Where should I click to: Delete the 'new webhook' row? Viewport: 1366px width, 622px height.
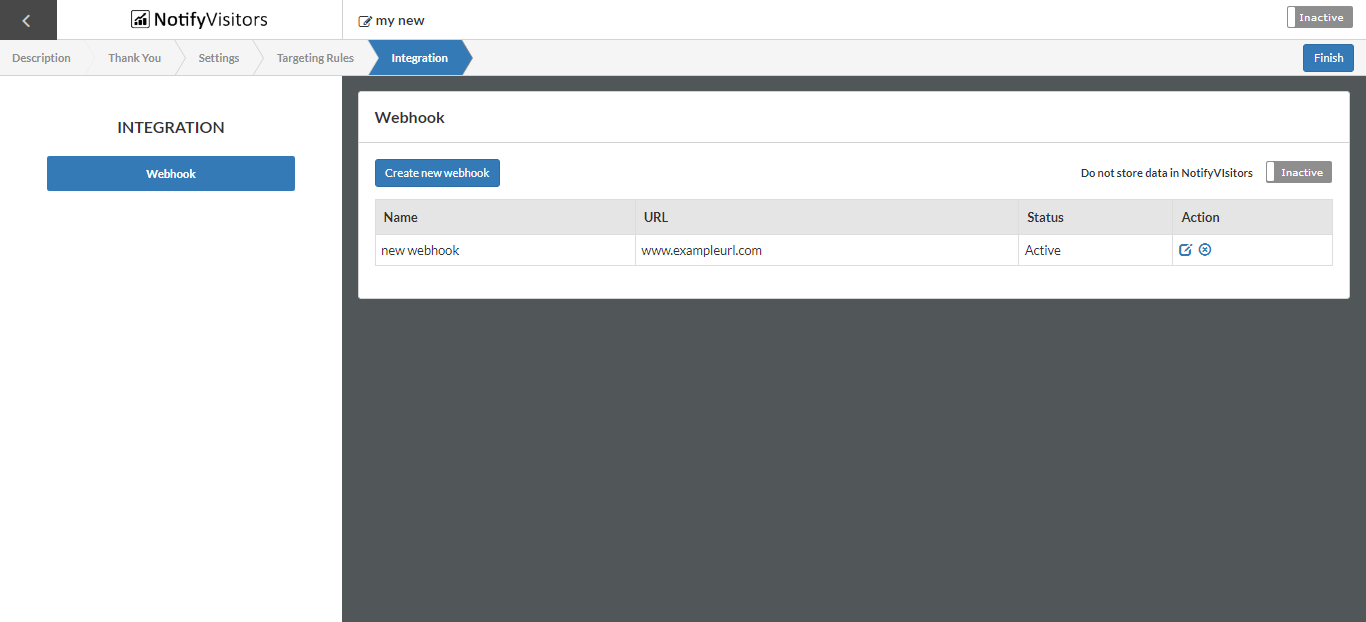[x=1205, y=250]
